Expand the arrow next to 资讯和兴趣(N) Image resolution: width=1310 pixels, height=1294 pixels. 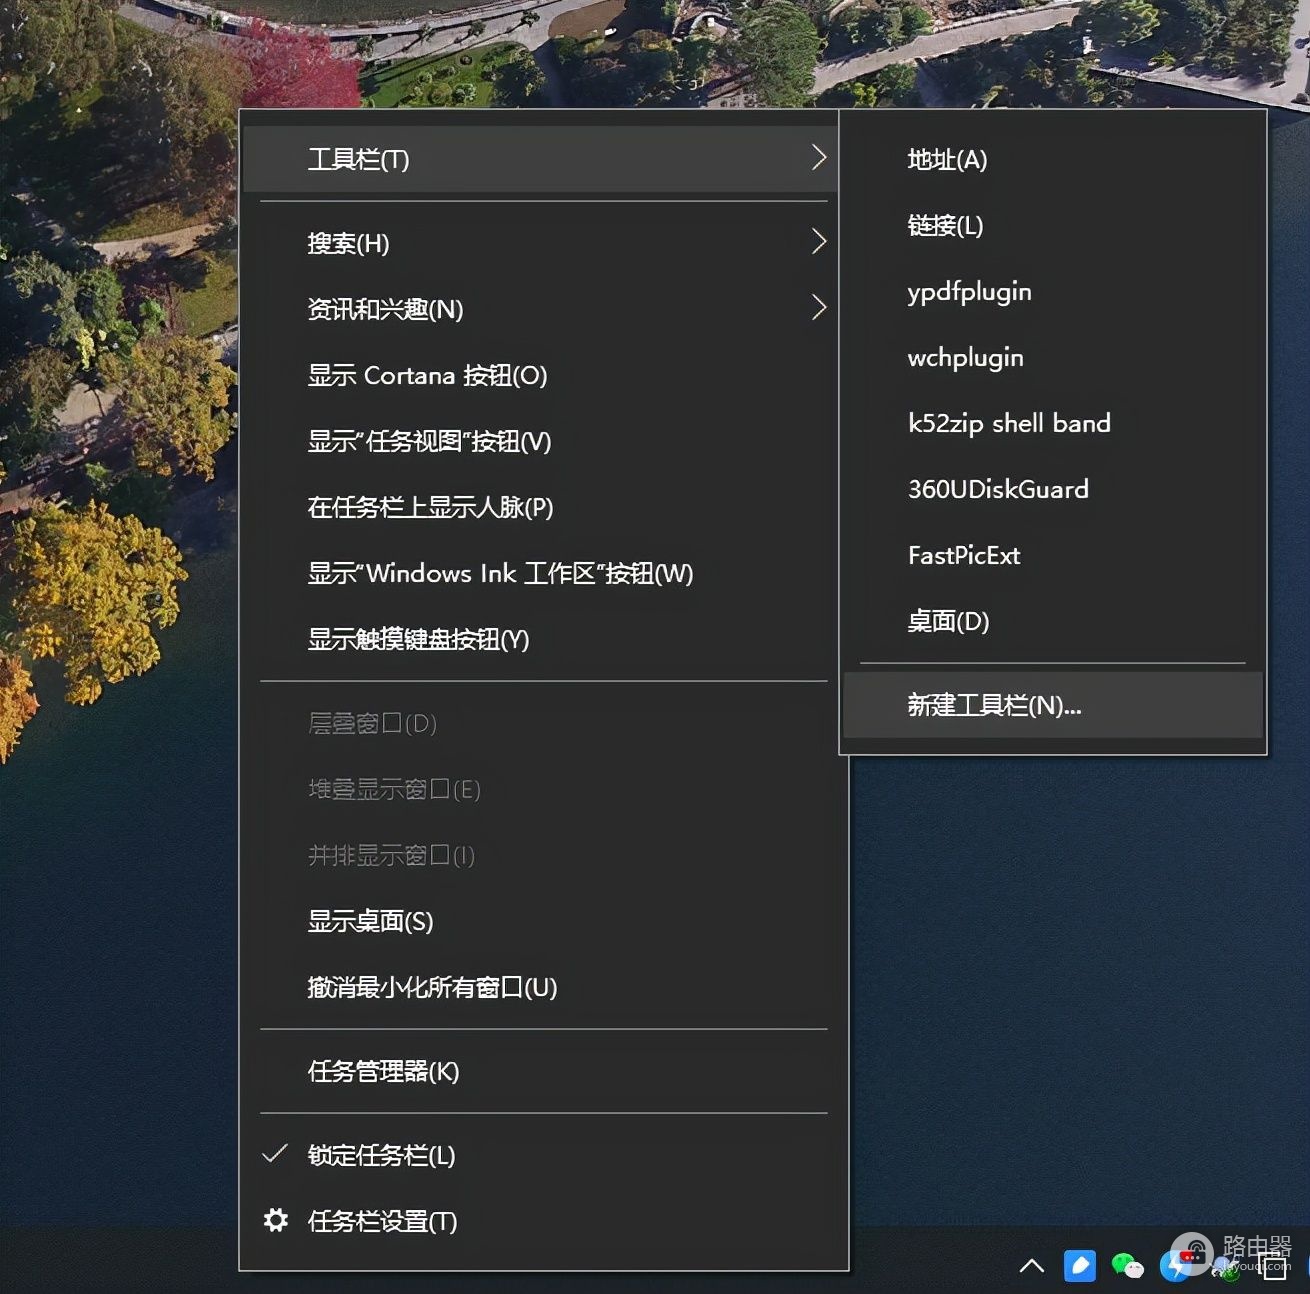[818, 307]
